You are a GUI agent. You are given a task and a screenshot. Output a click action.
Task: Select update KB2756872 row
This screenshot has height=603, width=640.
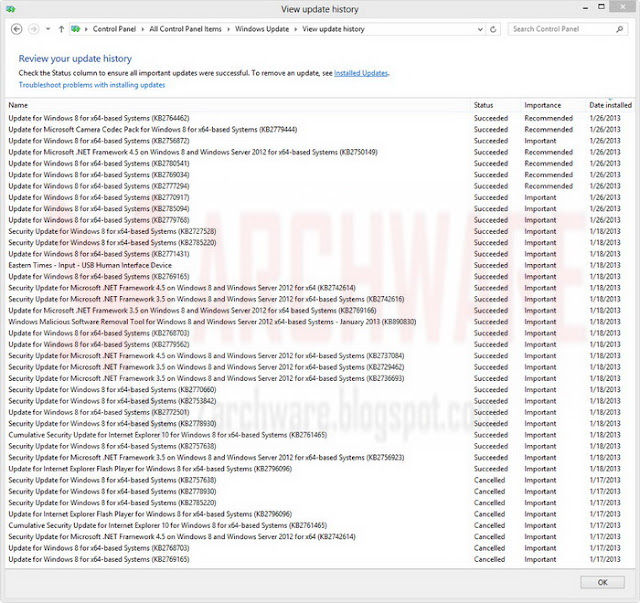(x=320, y=141)
